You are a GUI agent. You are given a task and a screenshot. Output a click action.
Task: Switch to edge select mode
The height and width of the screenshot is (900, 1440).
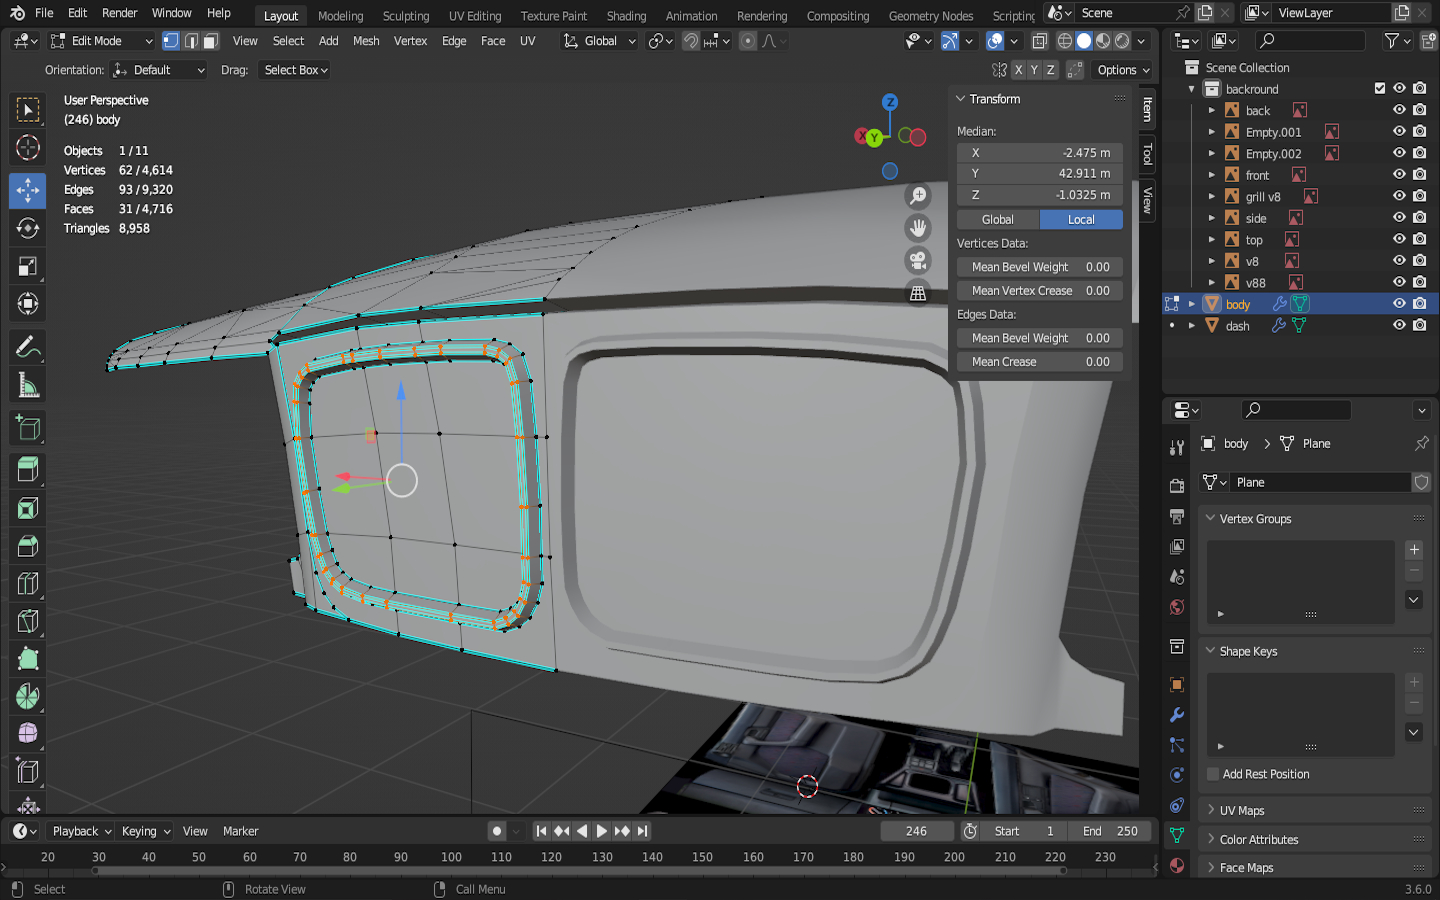coord(191,41)
